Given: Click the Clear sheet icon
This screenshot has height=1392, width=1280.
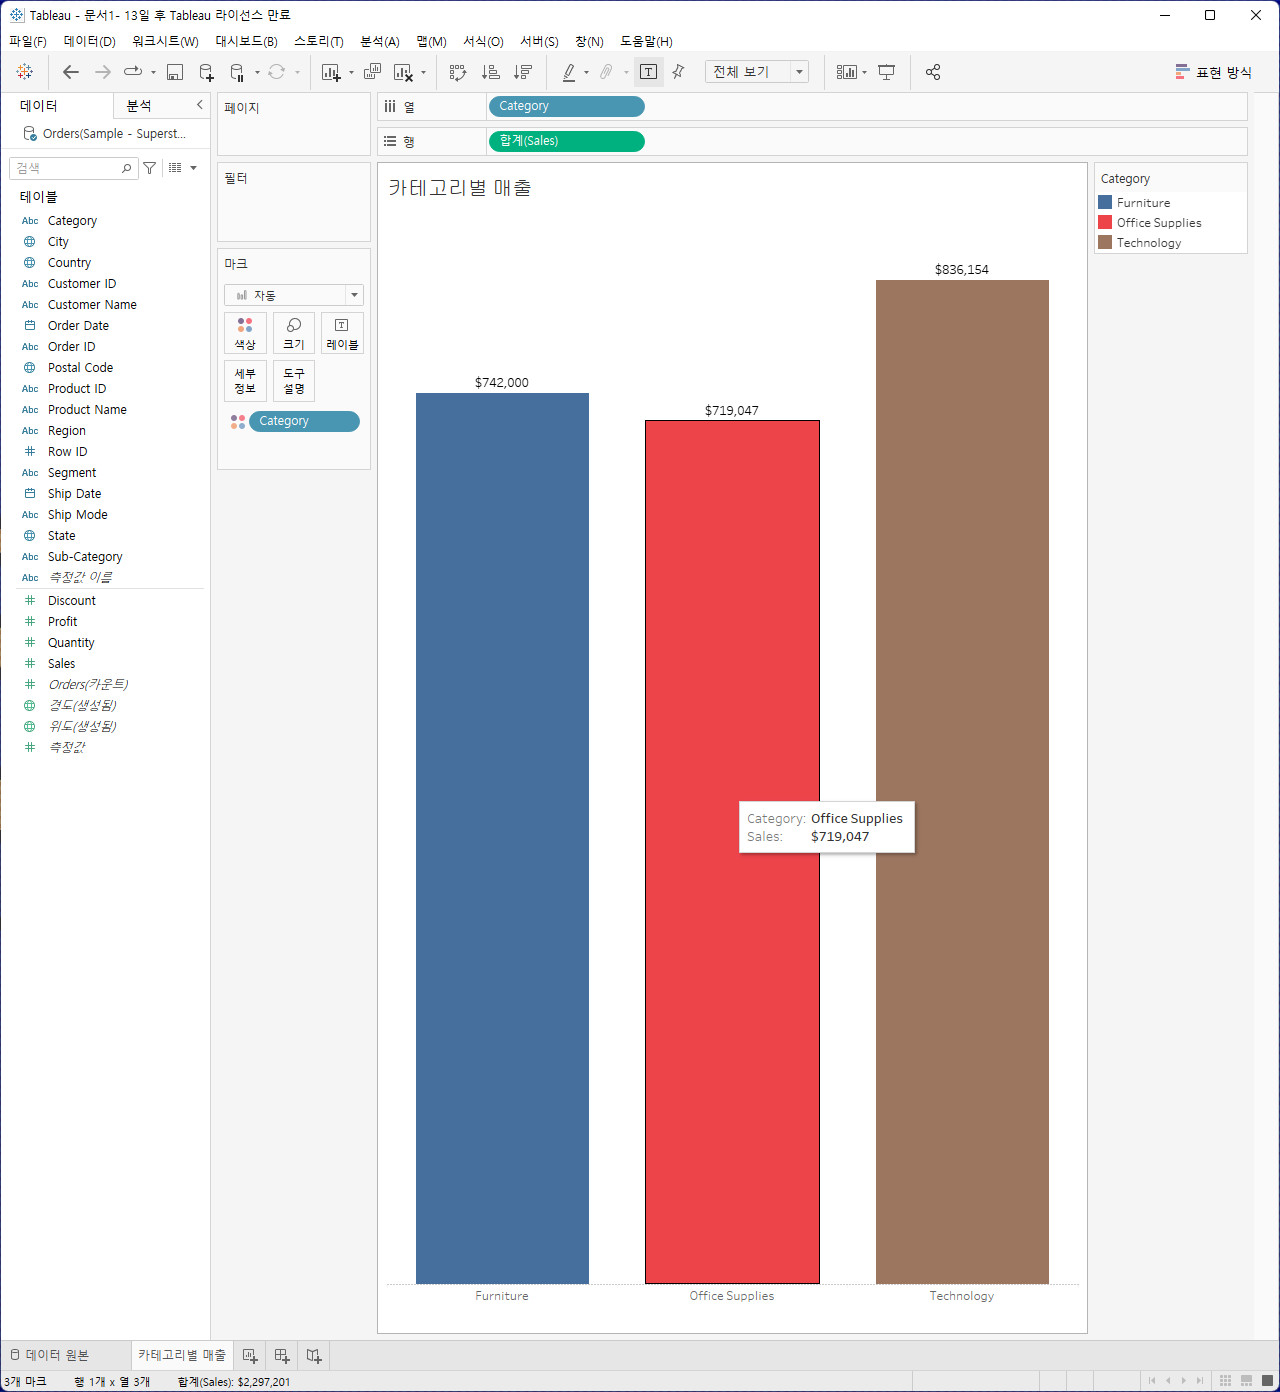Looking at the screenshot, I should pyautogui.click(x=403, y=72).
